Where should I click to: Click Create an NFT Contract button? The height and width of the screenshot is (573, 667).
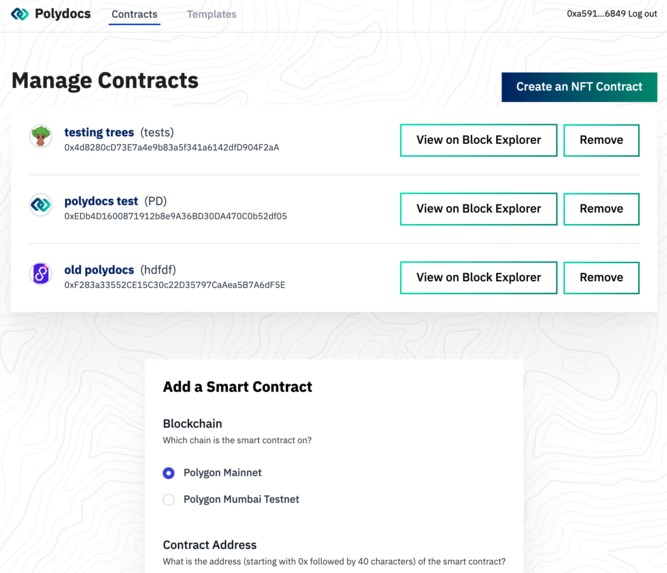[x=579, y=87]
